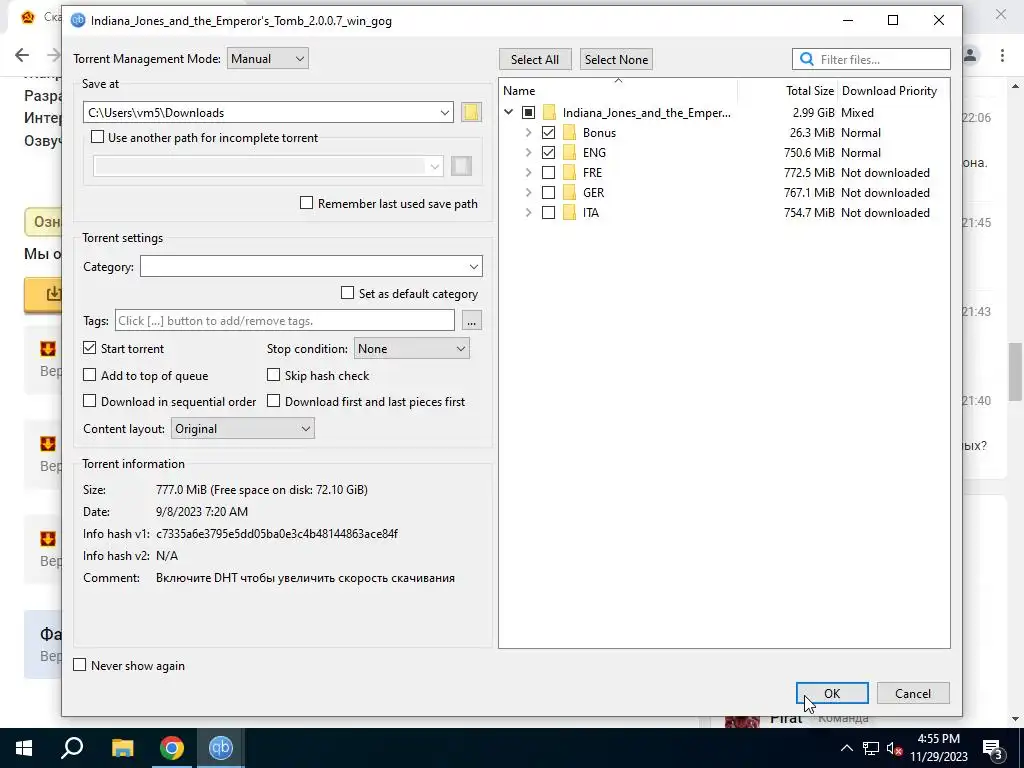The width and height of the screenshot is (1024, 768).
Task: Click the ITA folder icon
Action: pos(569,213)
